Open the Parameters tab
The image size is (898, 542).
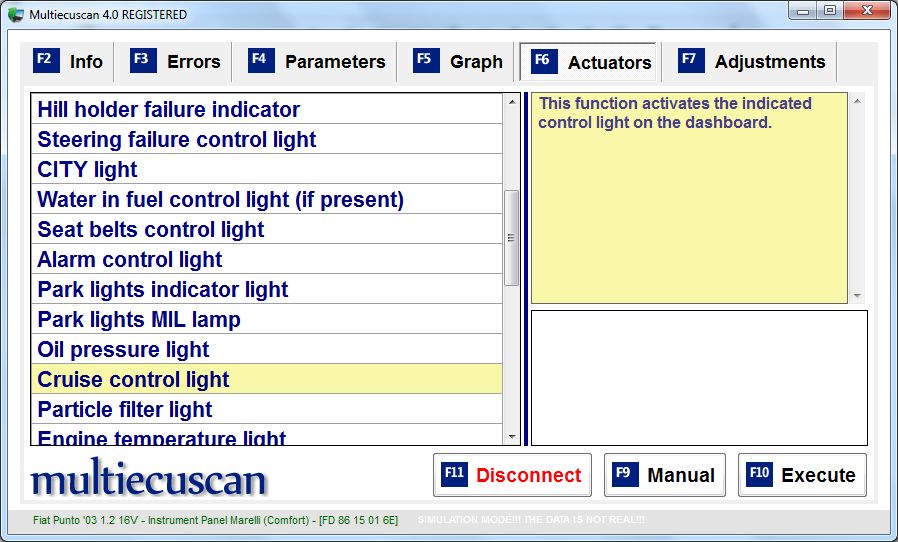pos(316,61)
